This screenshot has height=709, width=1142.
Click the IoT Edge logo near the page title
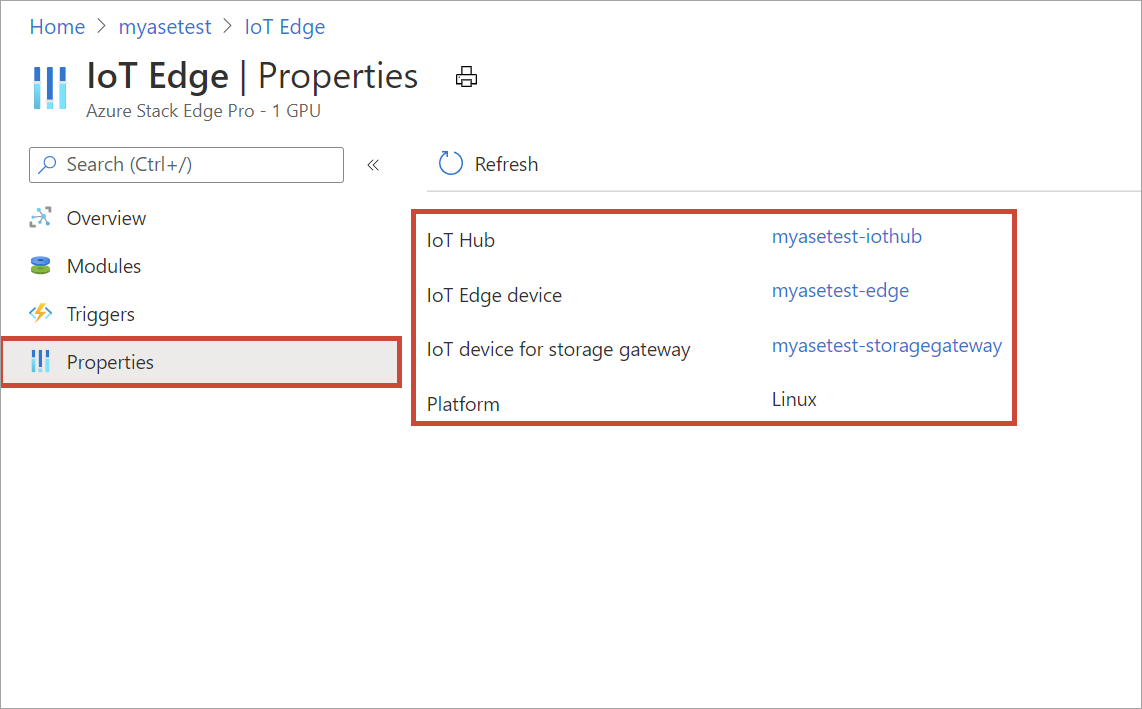[x=50, y=88]
